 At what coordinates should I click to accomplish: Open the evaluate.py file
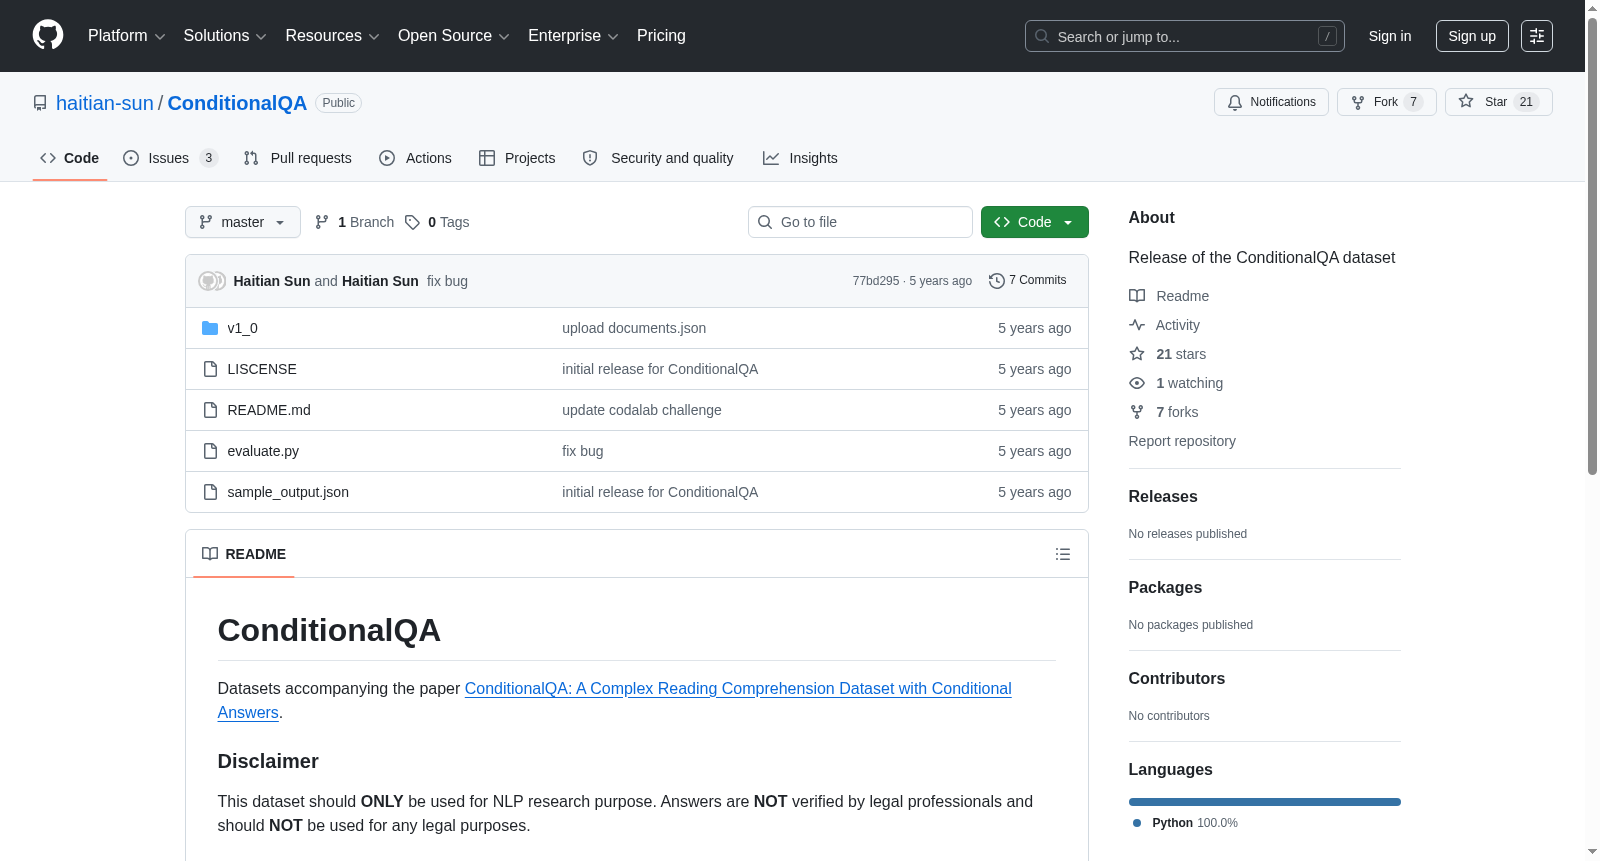pos(263,451)
